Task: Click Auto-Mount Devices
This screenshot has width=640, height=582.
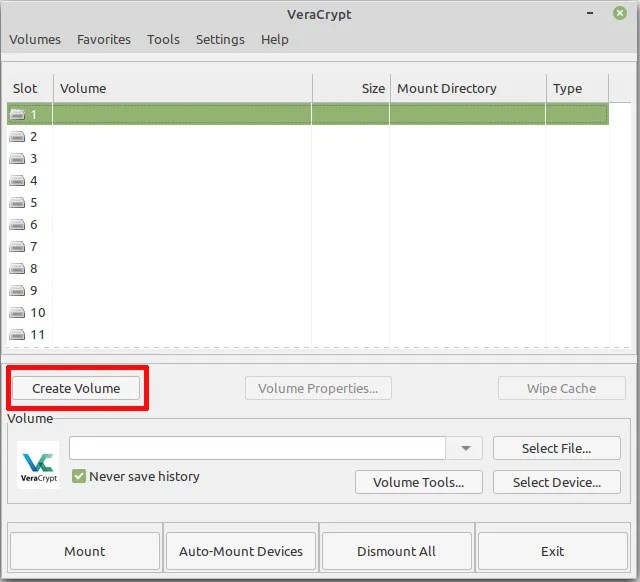Action: [241, 551]
